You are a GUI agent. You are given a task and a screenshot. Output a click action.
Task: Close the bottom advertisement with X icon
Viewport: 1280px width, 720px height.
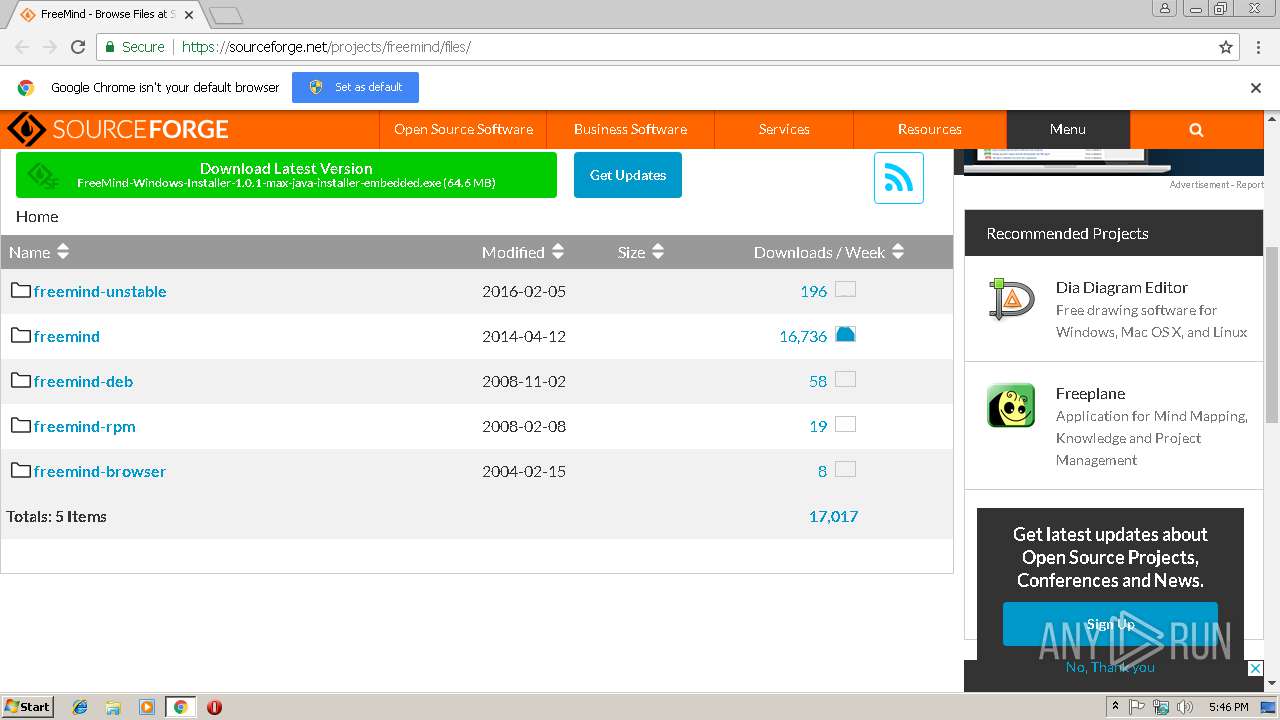click(1256, 669)
